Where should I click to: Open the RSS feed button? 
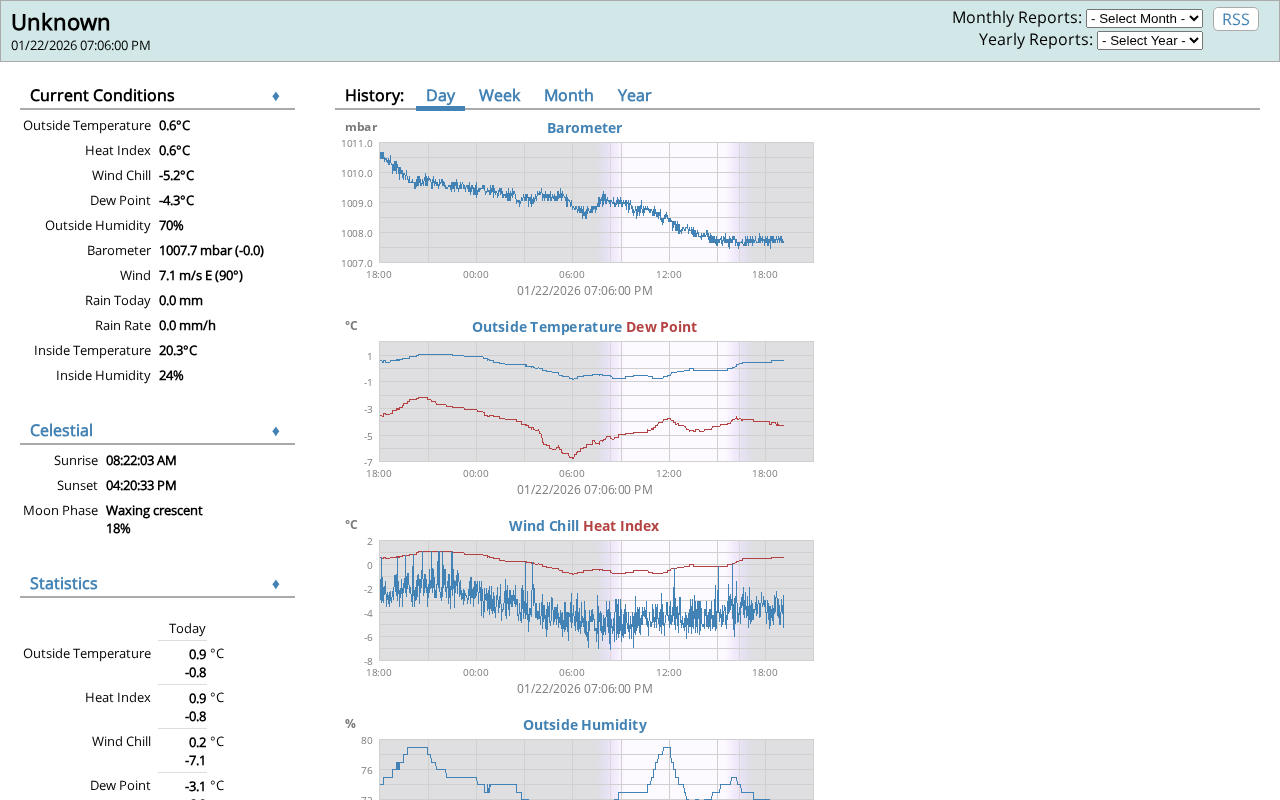coord(1236,19)
